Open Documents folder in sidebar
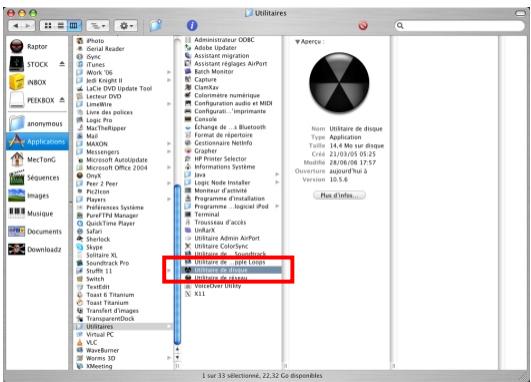This screenshot has width=531, height=382. coord(37,232)
